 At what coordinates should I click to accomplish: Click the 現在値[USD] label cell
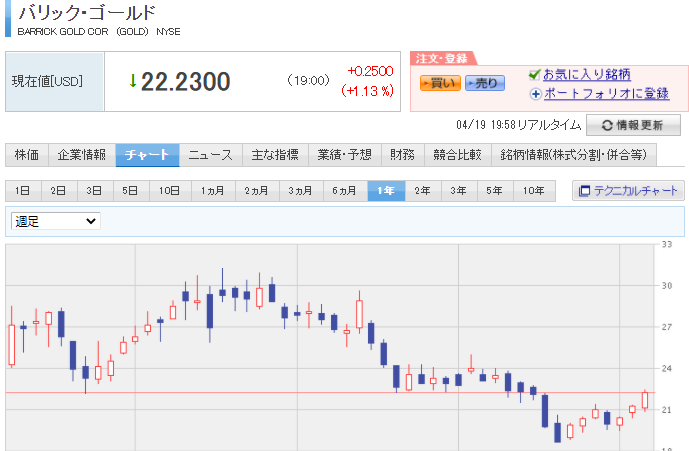(55, 82)
